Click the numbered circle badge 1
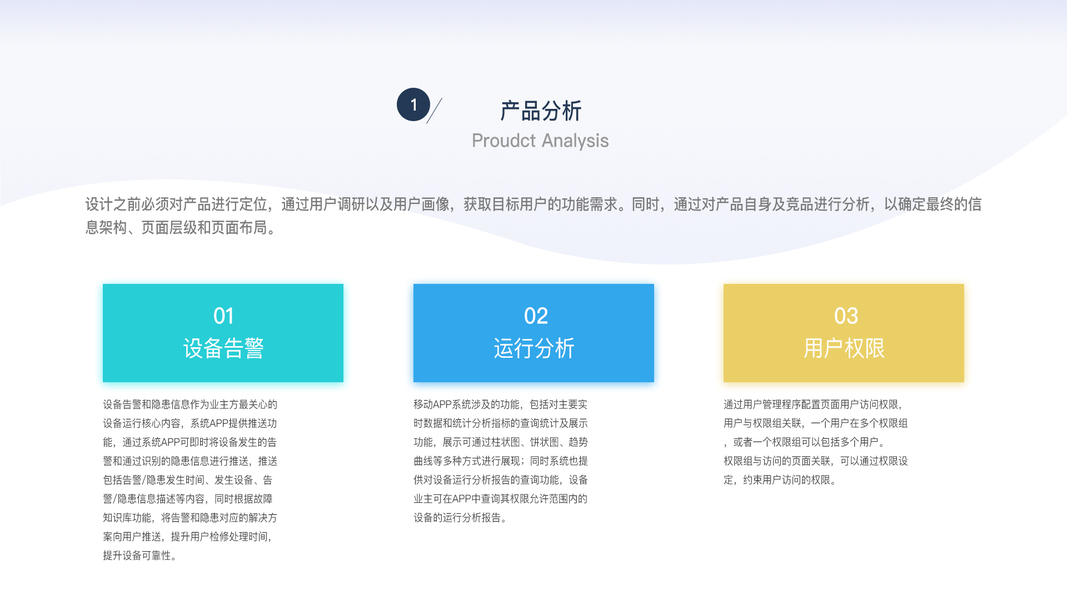The height and width of the screenshot is (600, 1067). (x=413, y=105)
